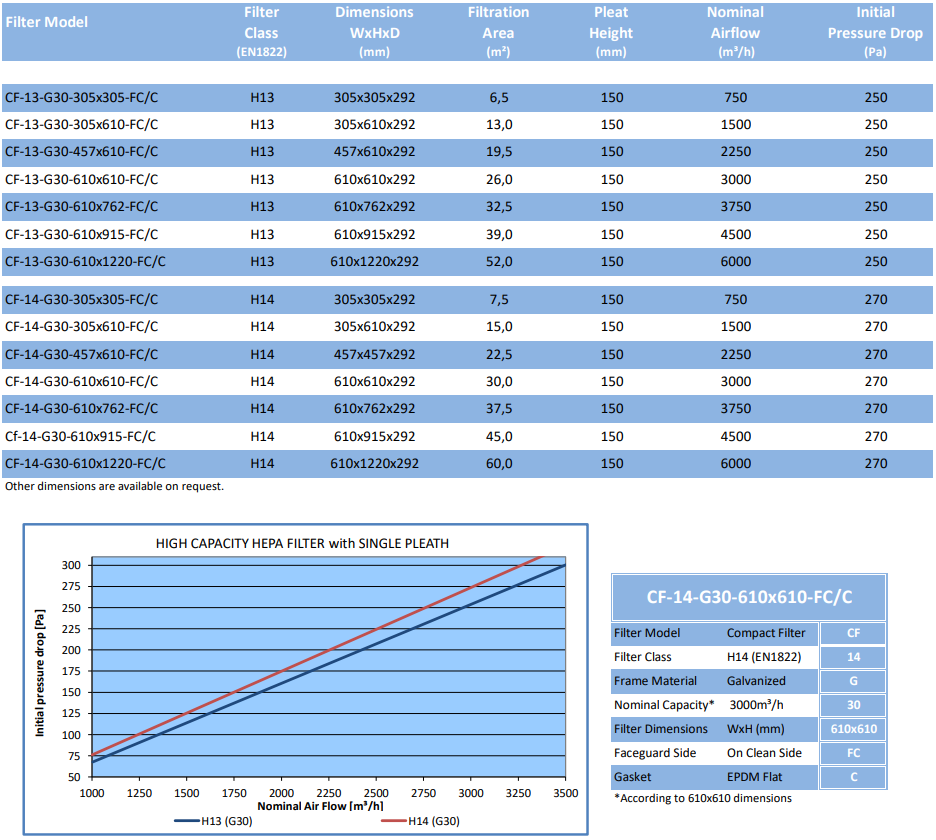Click CF-13-G30-610x610-FC/C in the table
Image resolution: width=936 pixels, height=840 pixels.
pos(81,180)
